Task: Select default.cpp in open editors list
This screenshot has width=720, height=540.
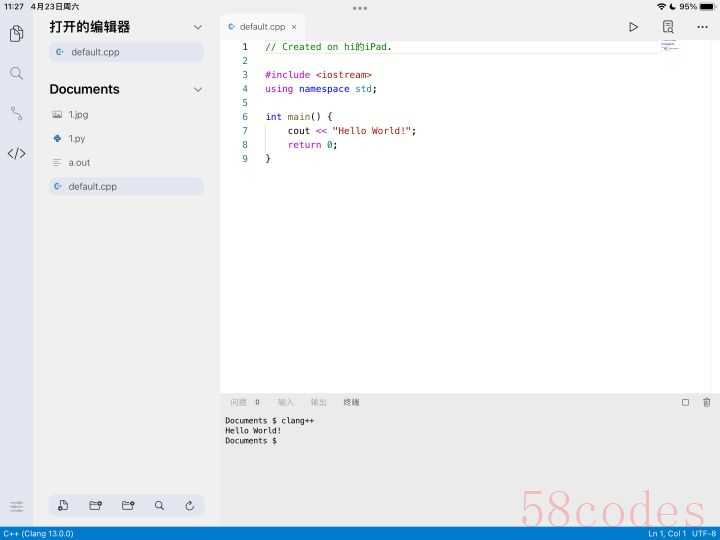Action: (x=126, y=52)
